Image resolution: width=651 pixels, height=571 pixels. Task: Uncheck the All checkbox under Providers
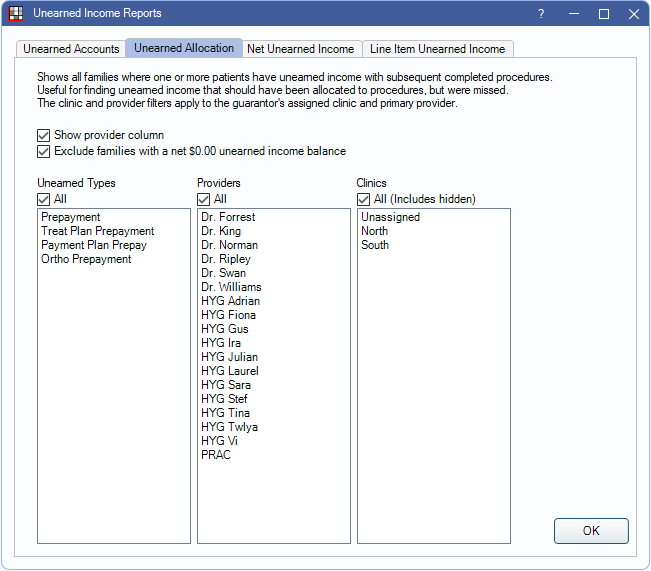click(x=204, y=199)
